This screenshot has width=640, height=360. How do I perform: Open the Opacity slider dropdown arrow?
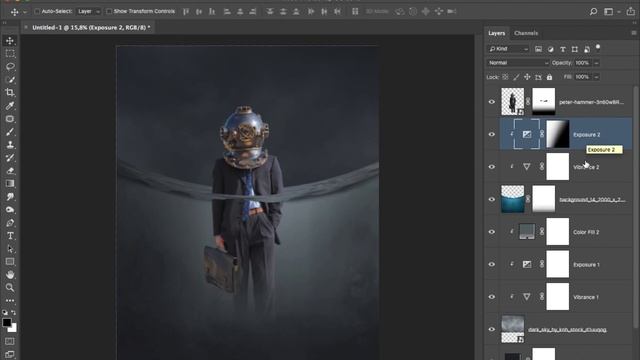(596, 63)
